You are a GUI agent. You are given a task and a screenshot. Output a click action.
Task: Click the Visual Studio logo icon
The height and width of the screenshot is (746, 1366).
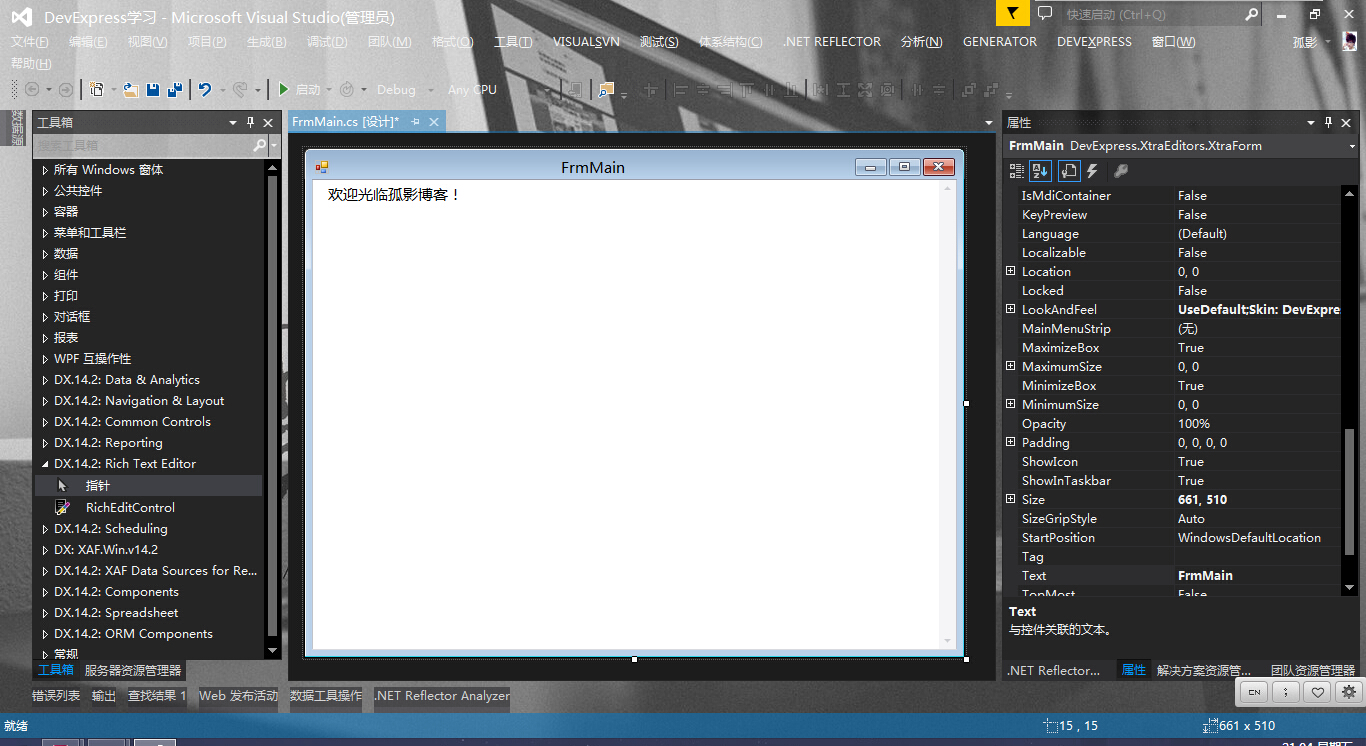(22, 16)
